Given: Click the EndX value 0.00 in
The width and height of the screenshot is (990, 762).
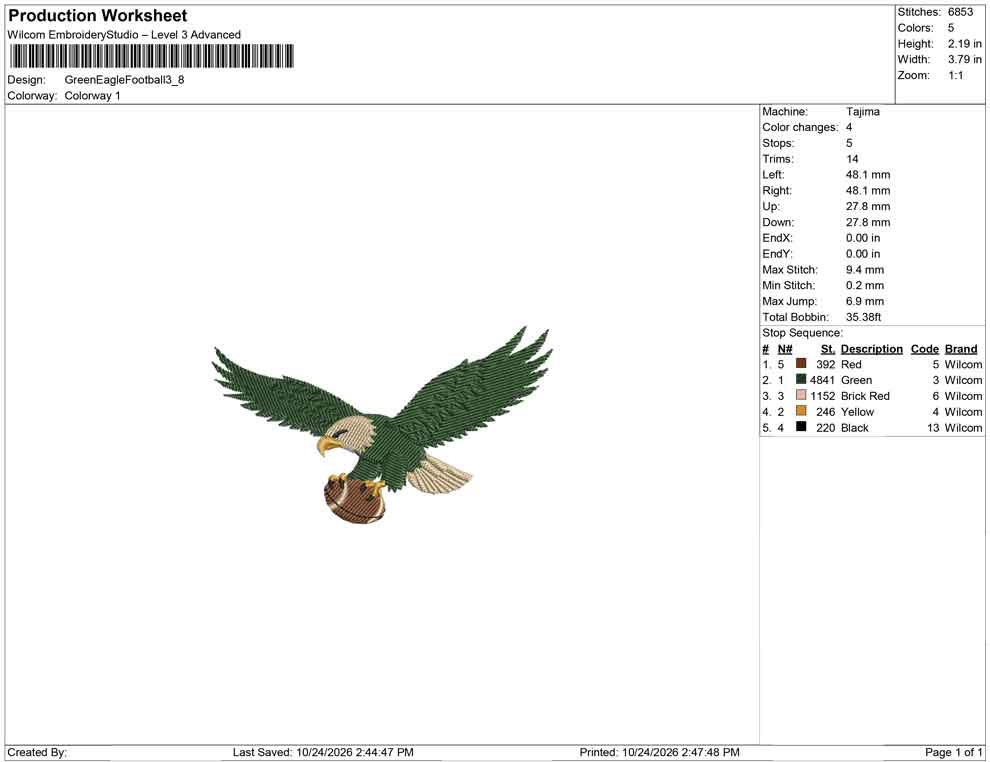Looking at the screenshot, I should click(x=863, y=238).
